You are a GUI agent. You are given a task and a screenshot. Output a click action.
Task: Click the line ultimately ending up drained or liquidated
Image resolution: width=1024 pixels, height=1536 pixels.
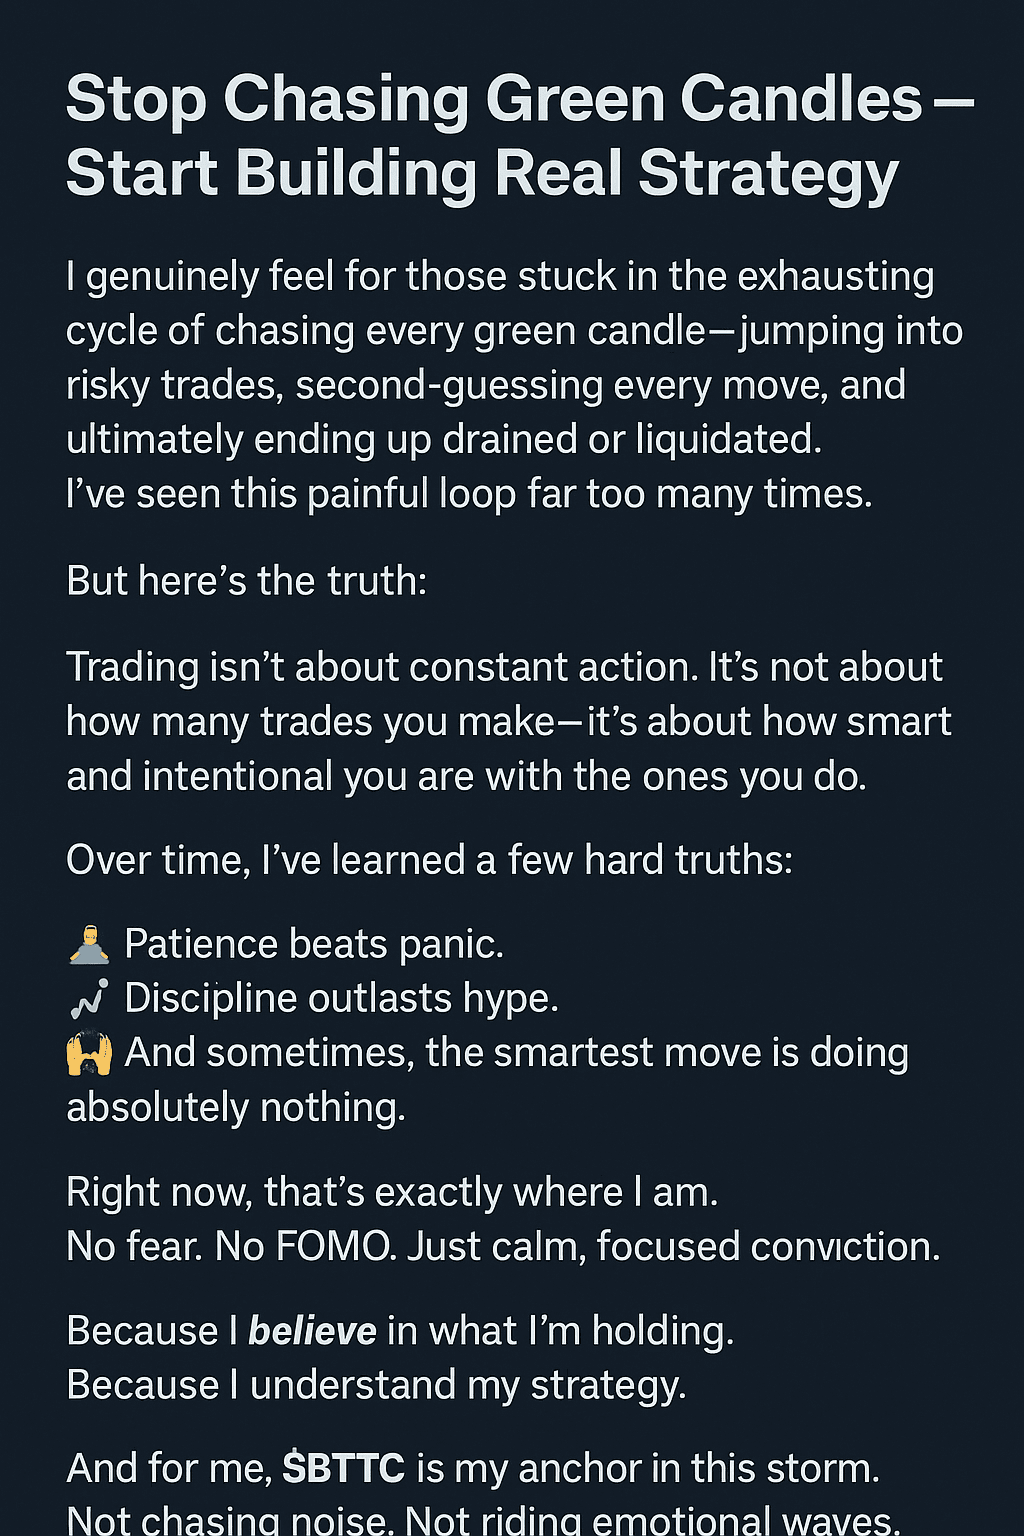tap(444, 440)
